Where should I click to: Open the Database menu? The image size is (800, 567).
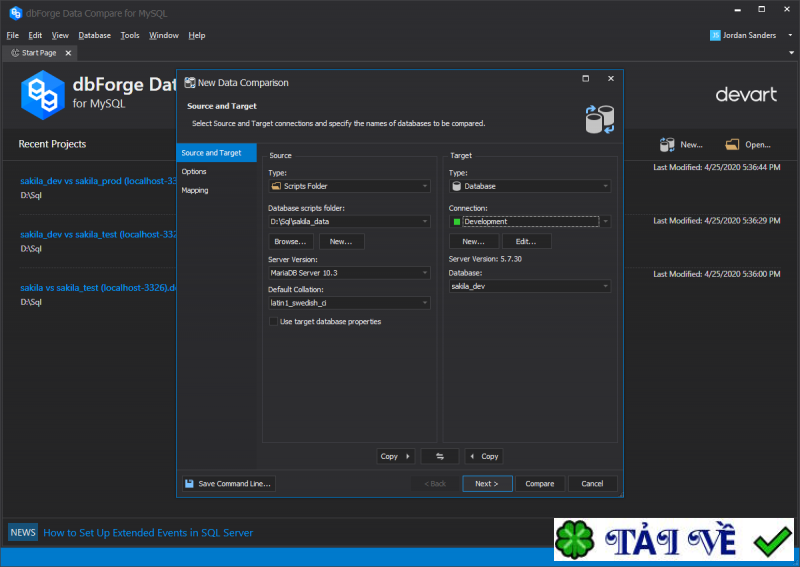tap(95, 35)
